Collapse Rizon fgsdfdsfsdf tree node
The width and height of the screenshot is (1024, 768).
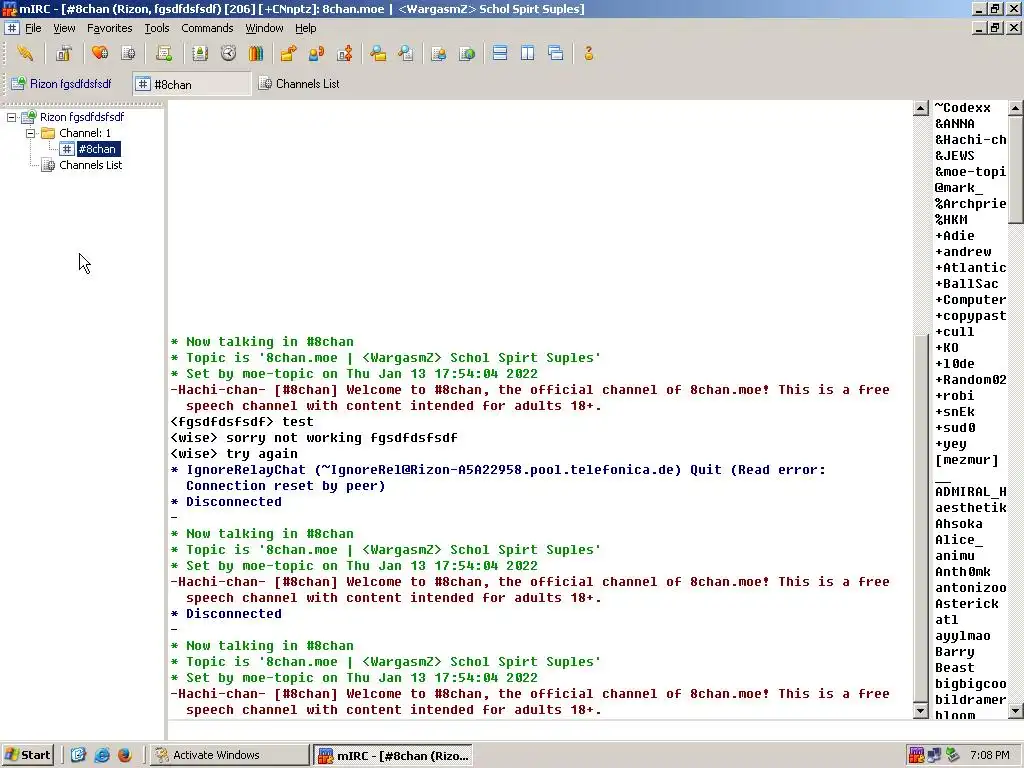point(12,118)
